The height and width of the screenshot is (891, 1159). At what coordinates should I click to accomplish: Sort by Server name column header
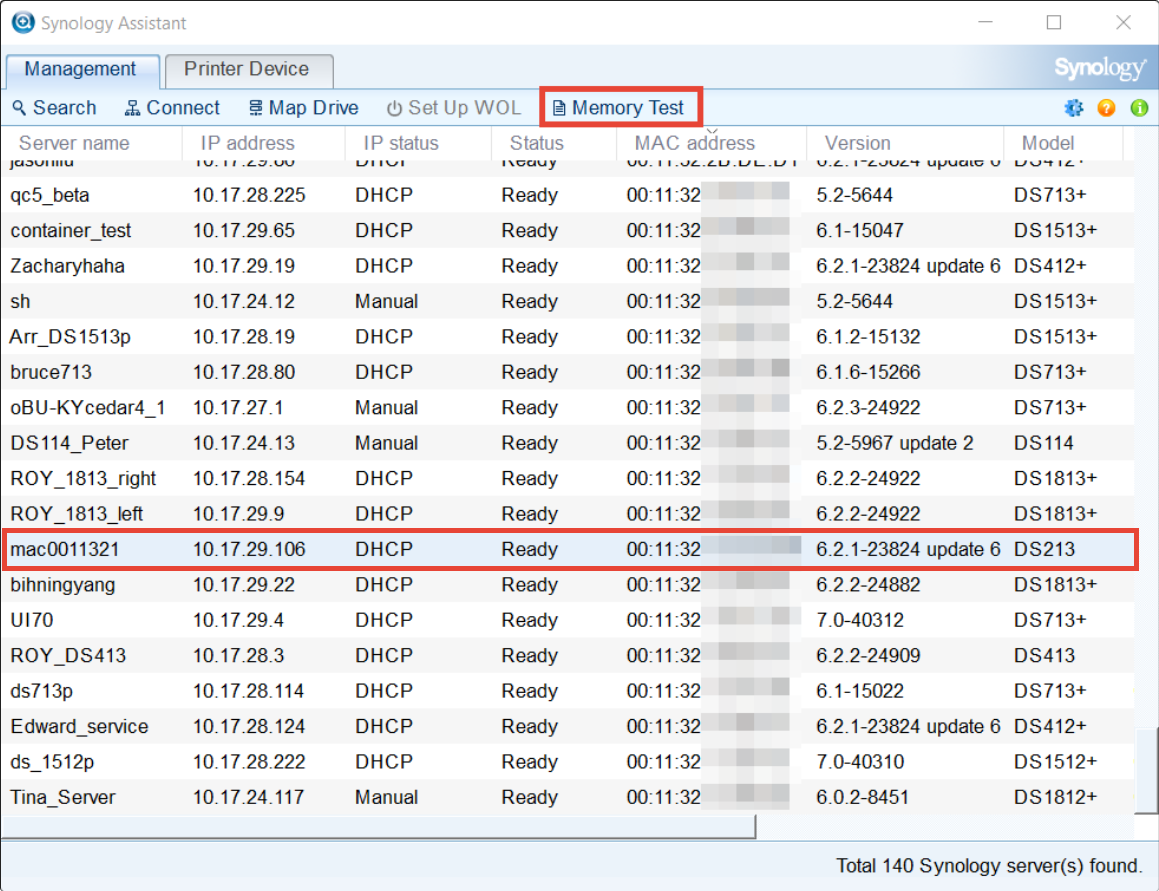(92, 143)
